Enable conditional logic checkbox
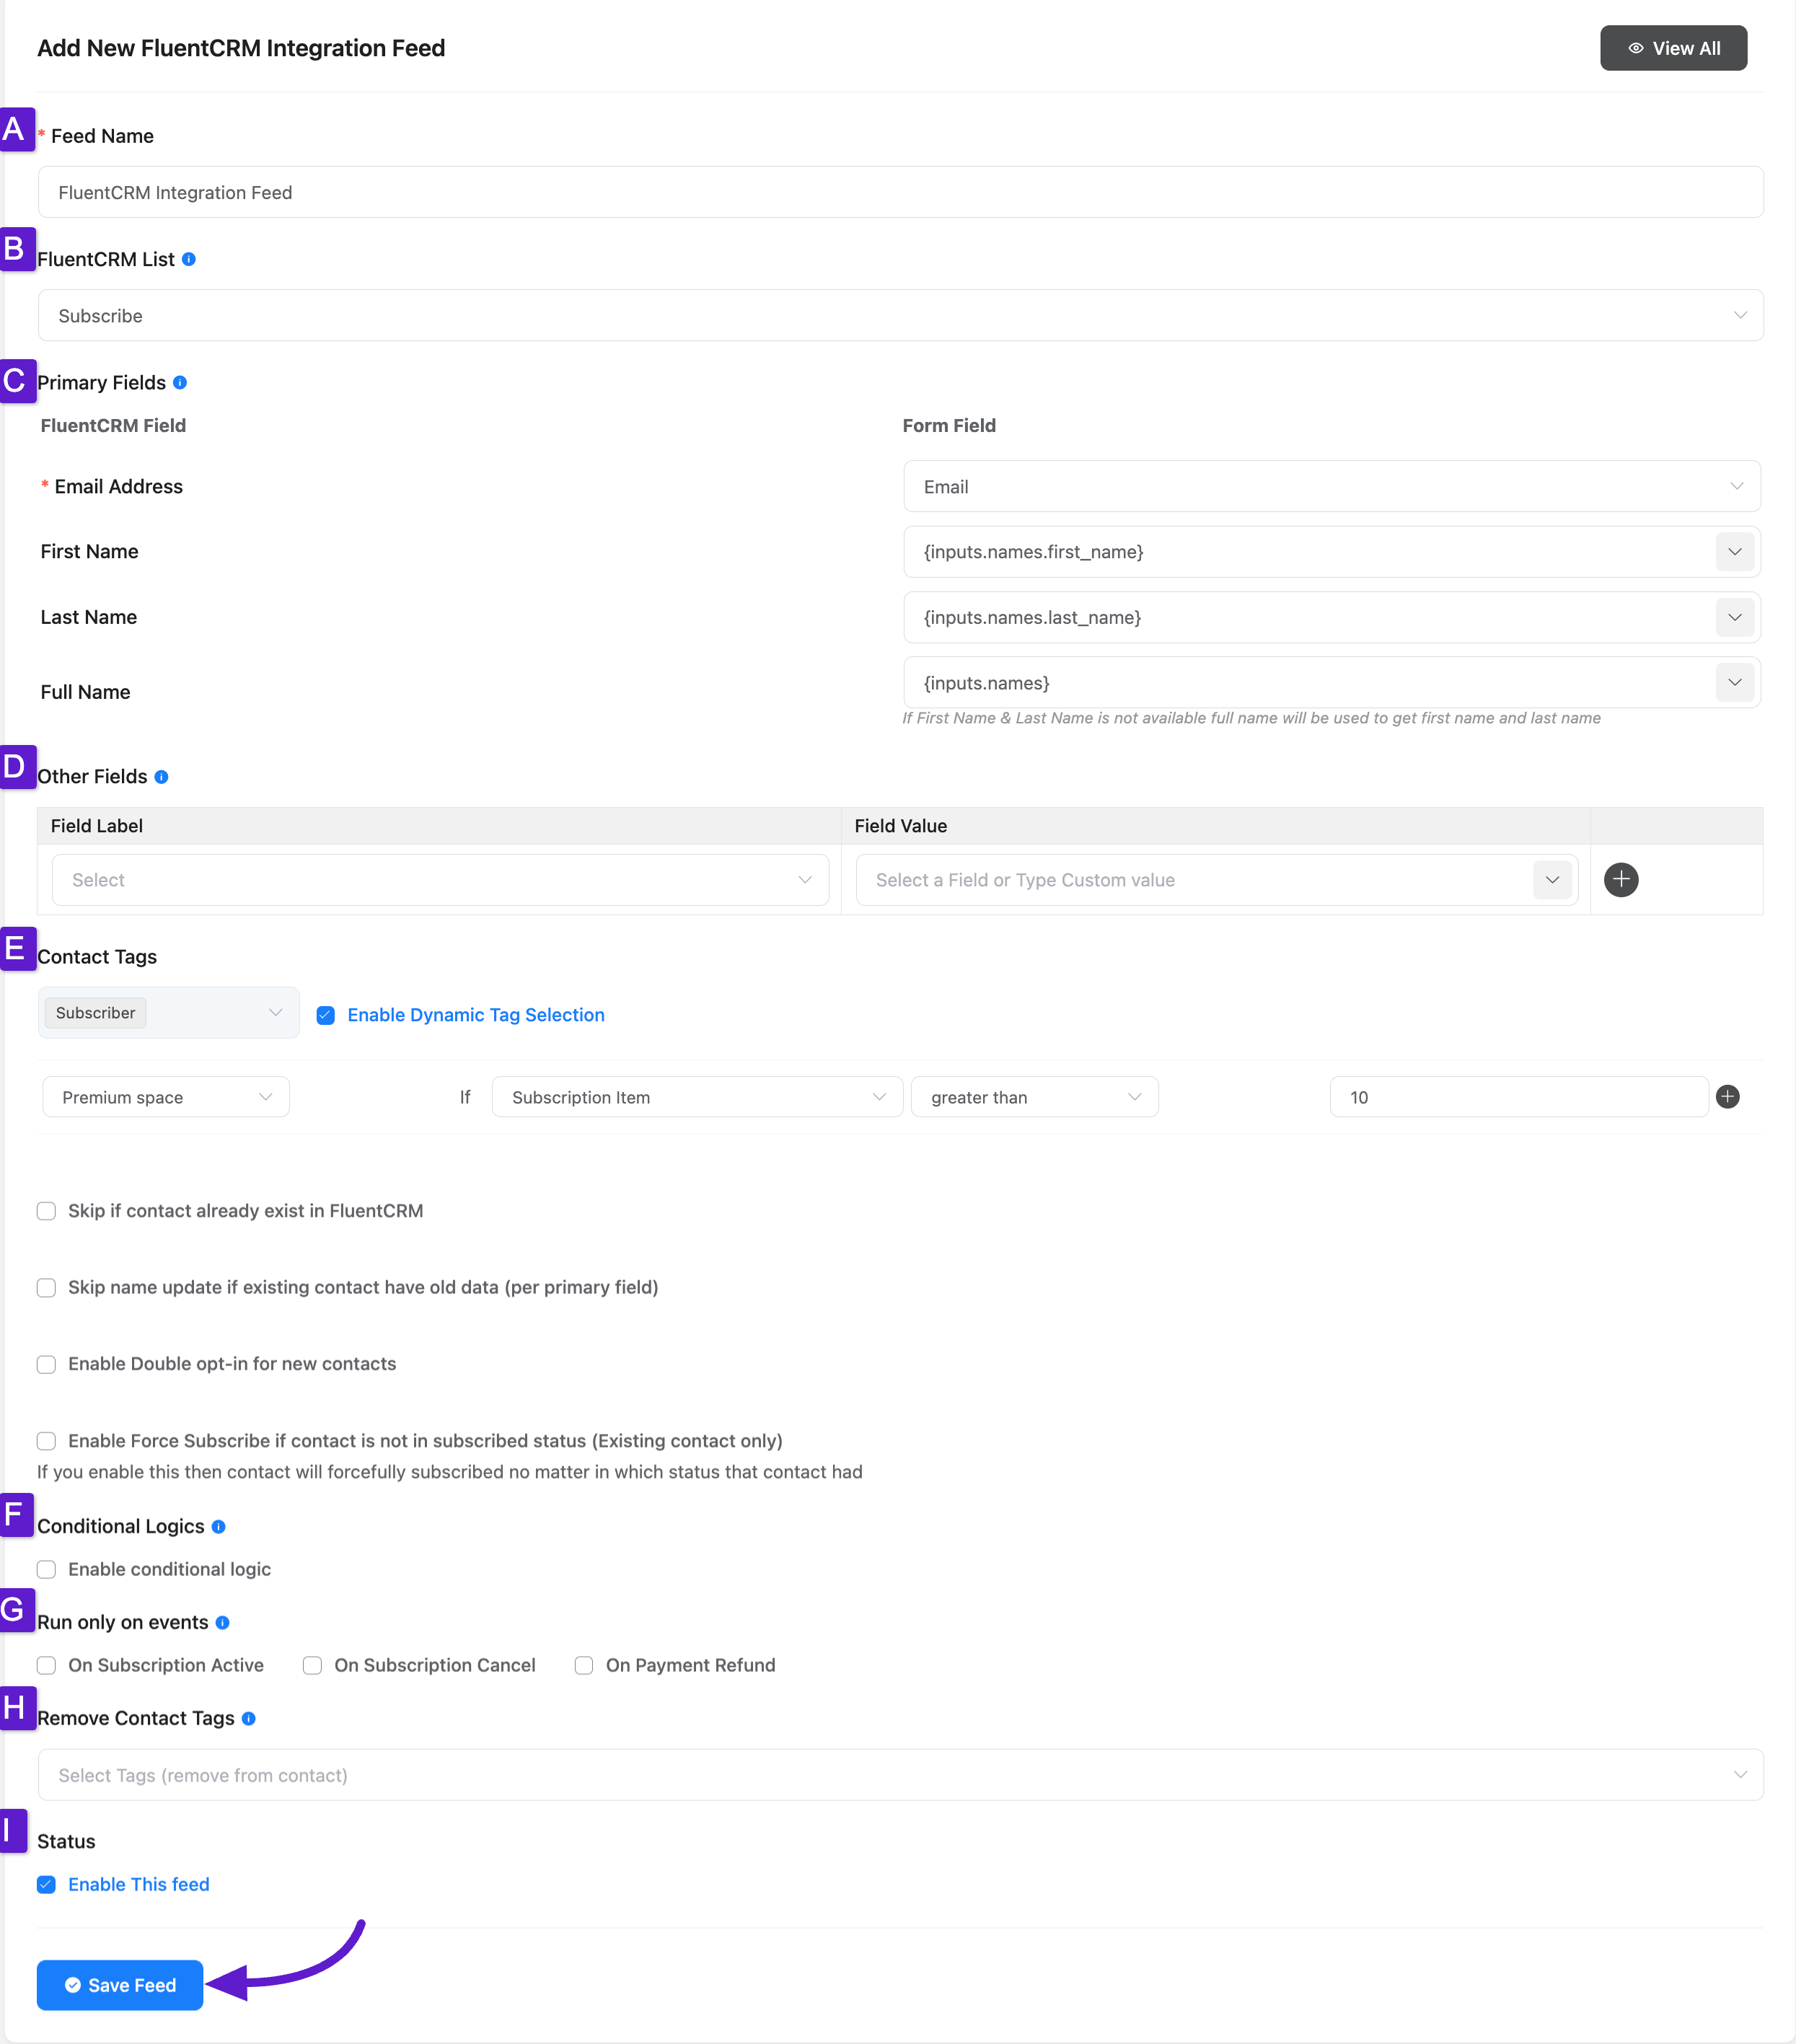 (x=48, y=1569)
